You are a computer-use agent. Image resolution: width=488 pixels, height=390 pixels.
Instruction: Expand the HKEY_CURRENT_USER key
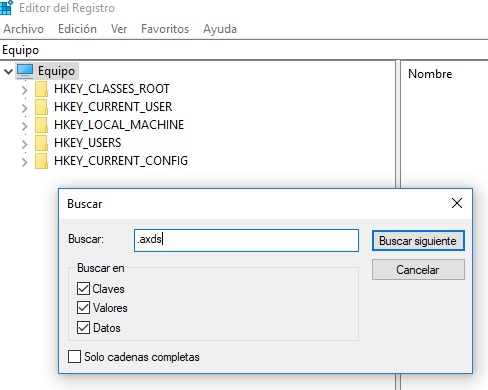click(x=25, y=108)
